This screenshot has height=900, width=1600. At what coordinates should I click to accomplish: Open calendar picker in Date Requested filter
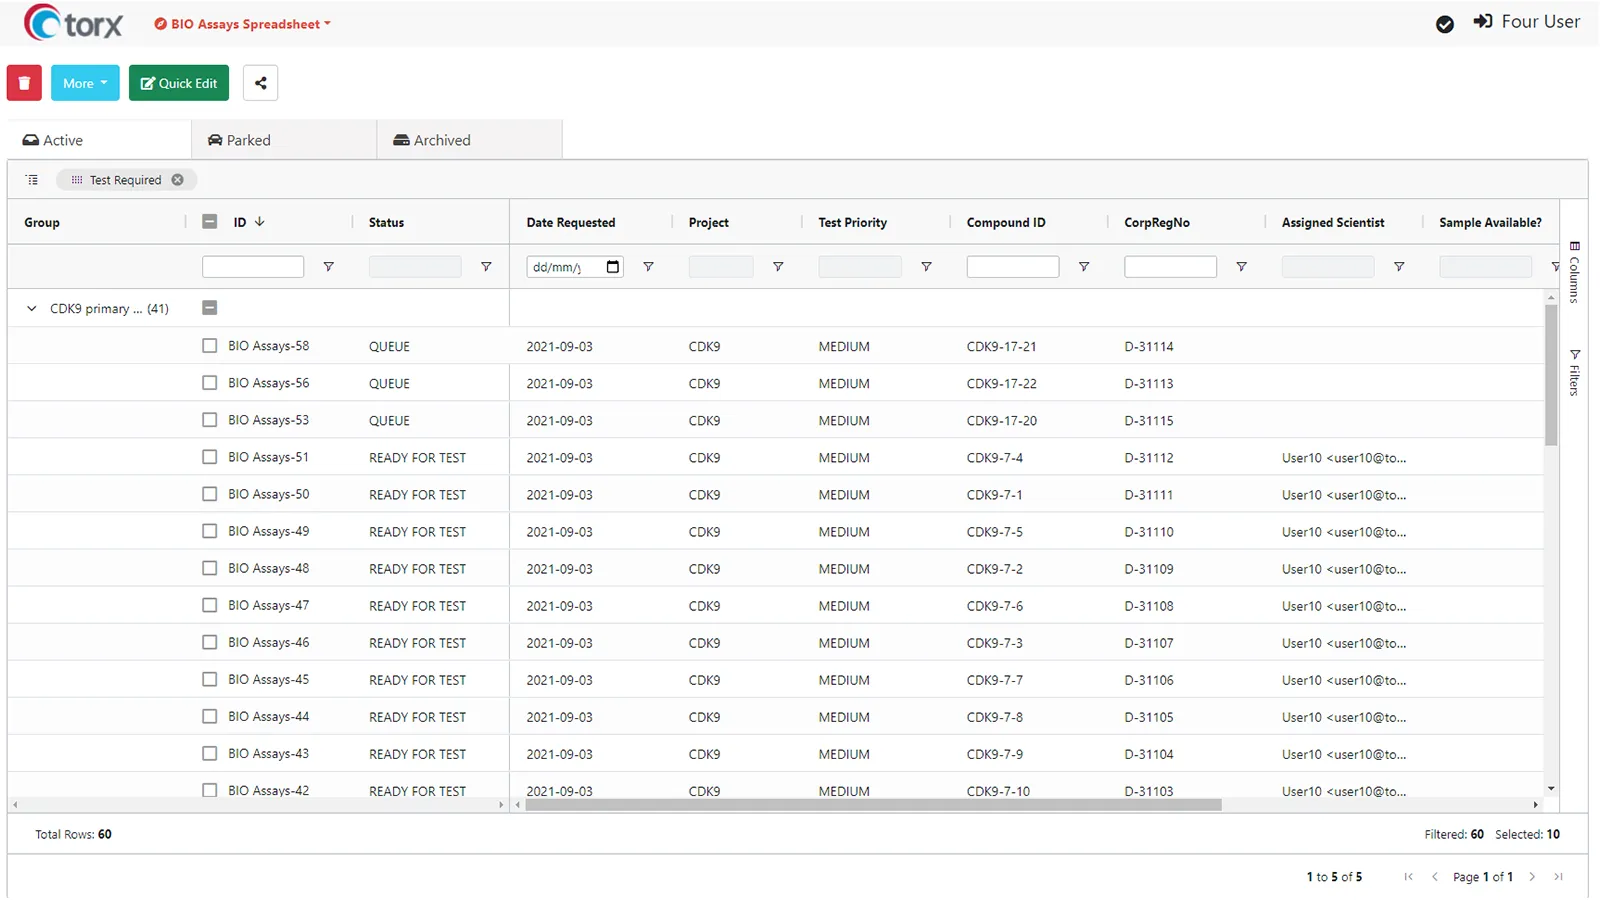coord(613,267)
